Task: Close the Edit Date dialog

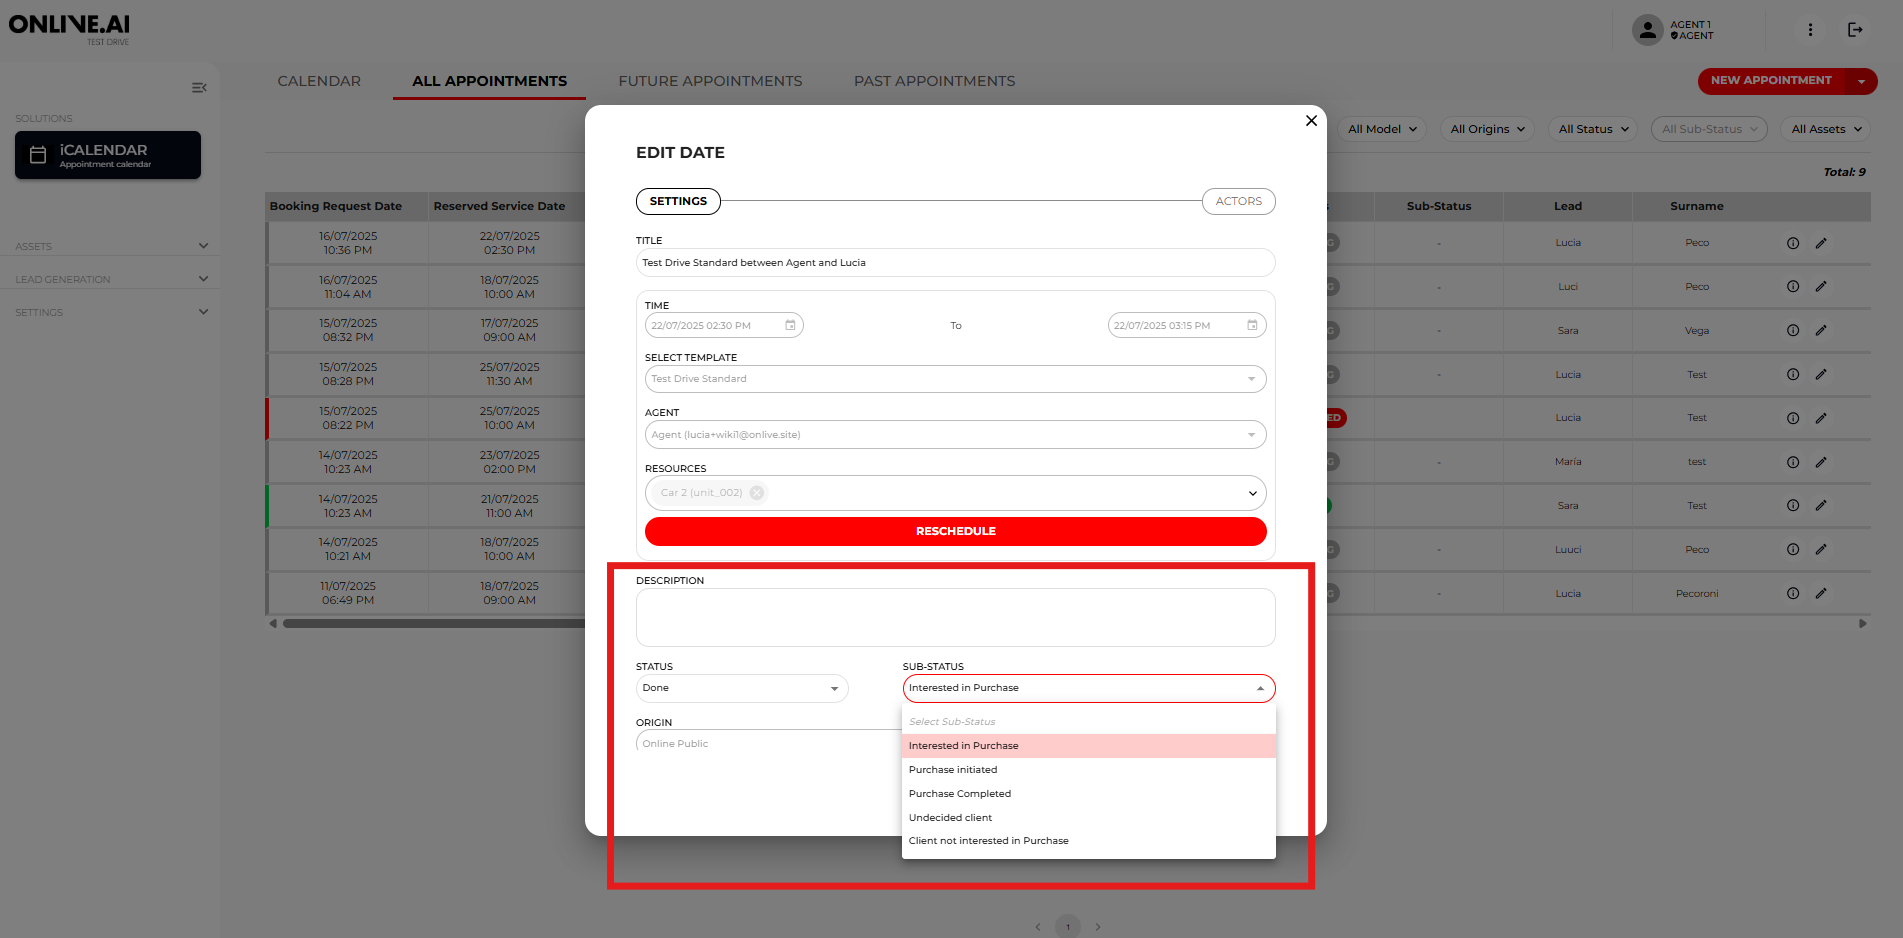Action: pos(1311,121)
